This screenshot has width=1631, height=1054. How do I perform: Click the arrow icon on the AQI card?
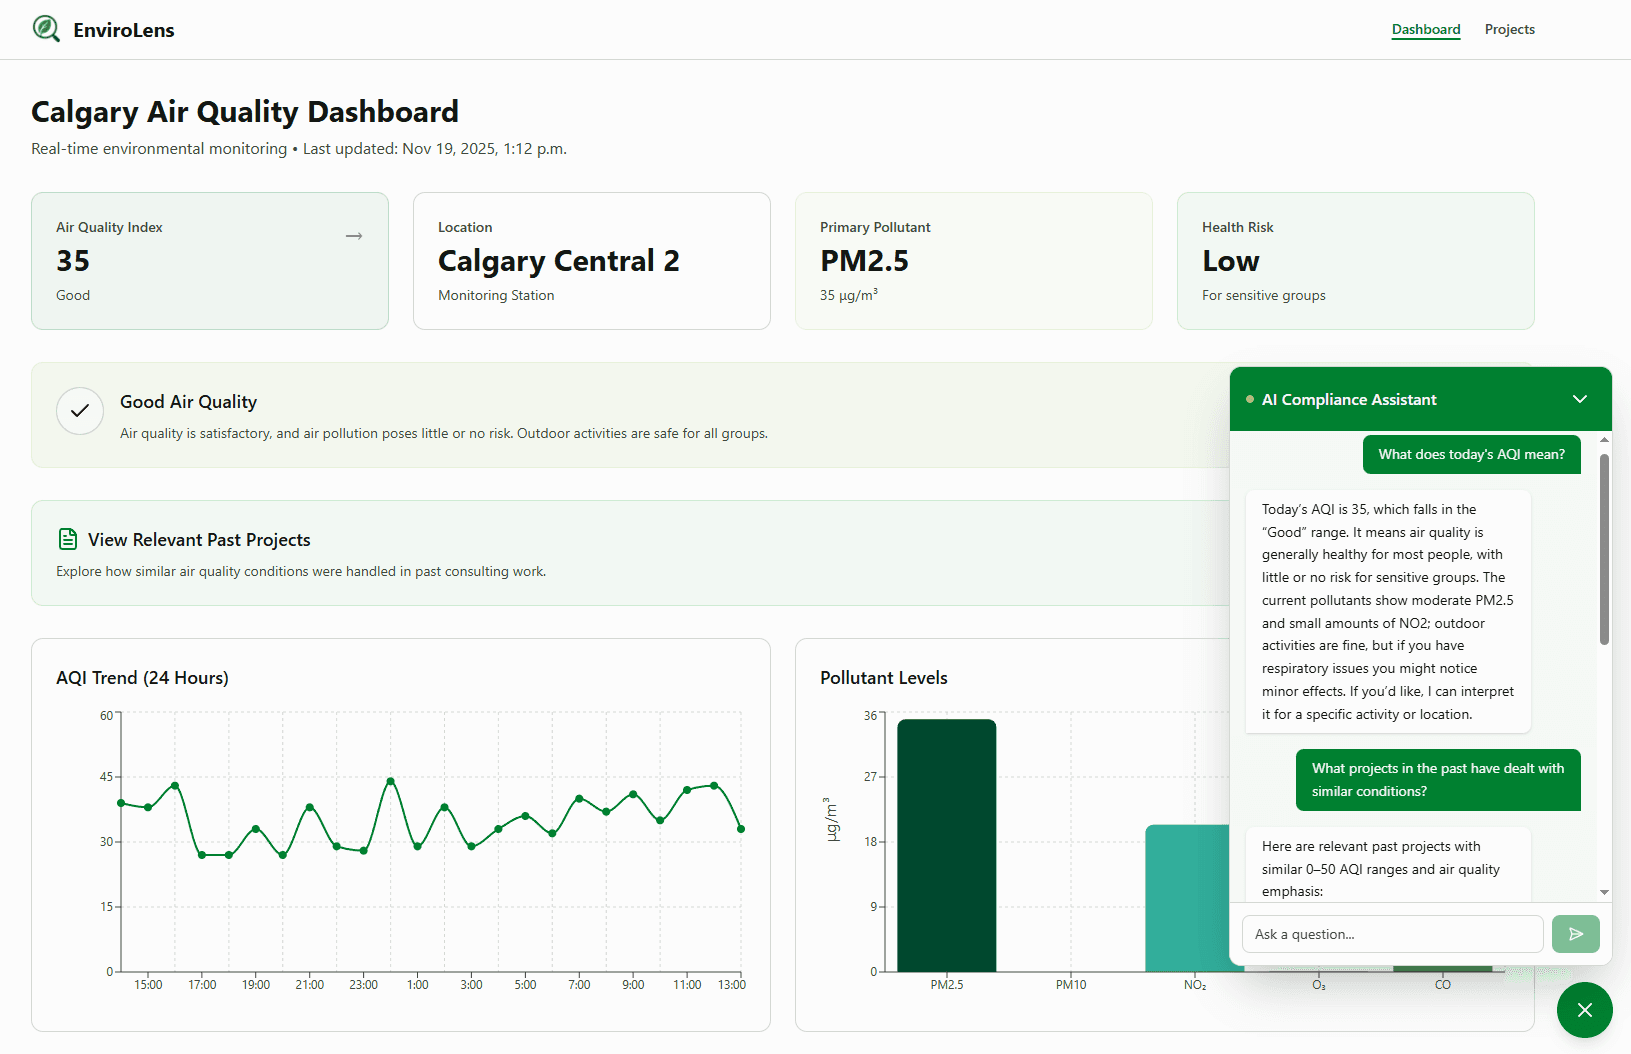353,236
